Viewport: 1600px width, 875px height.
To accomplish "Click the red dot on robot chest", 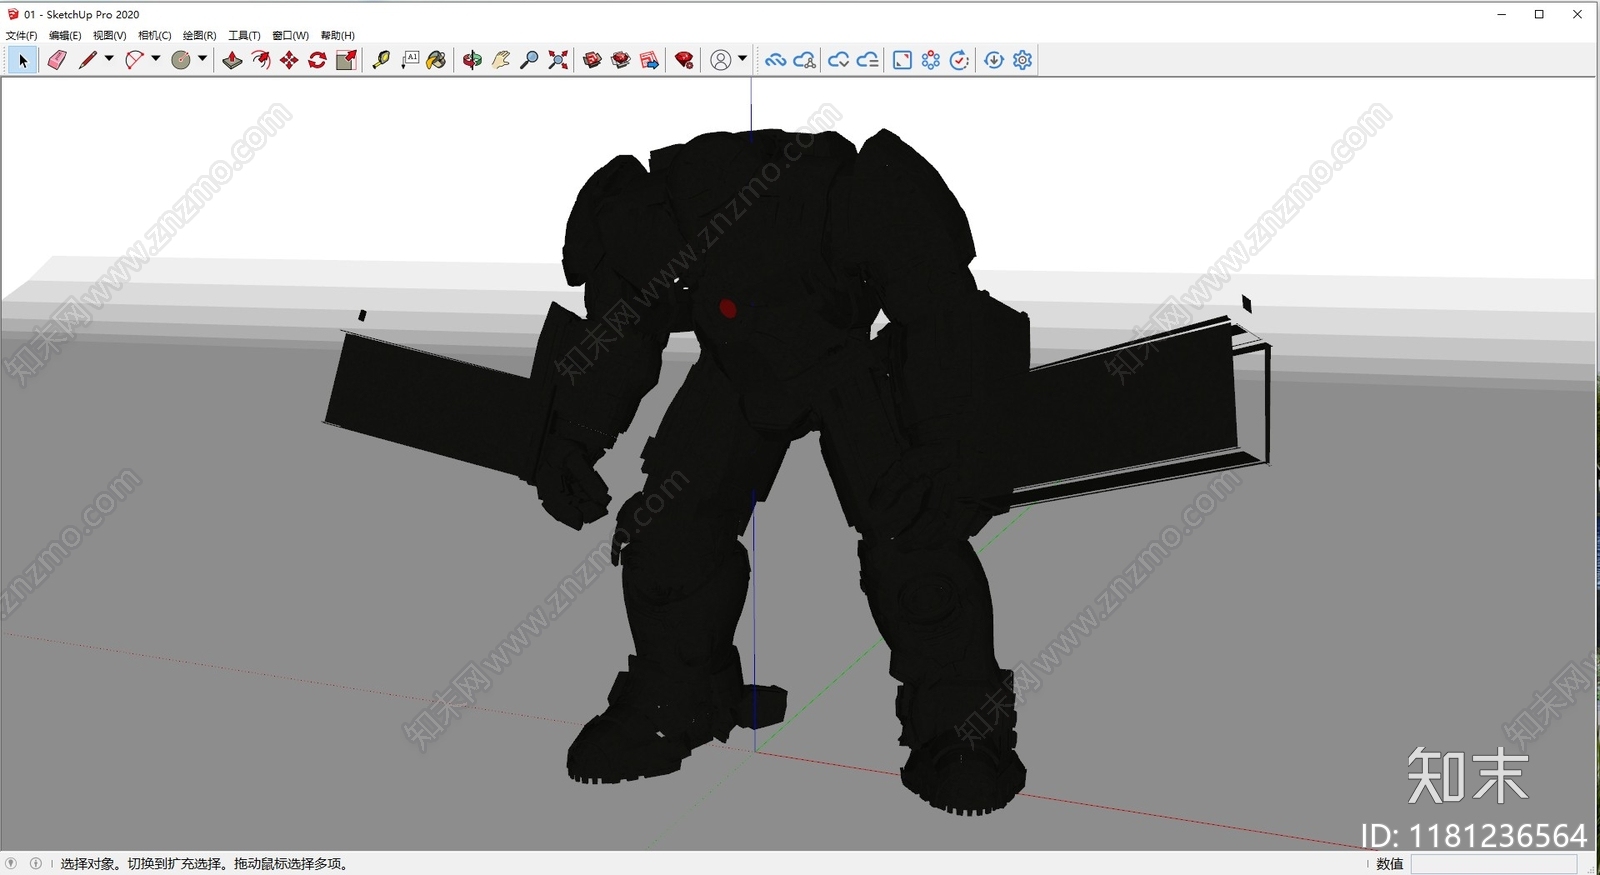I will 728,308.
